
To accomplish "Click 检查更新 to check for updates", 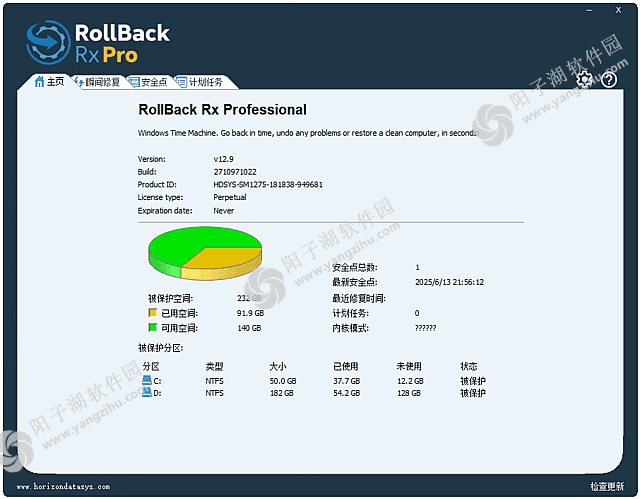I will (607, 486).
